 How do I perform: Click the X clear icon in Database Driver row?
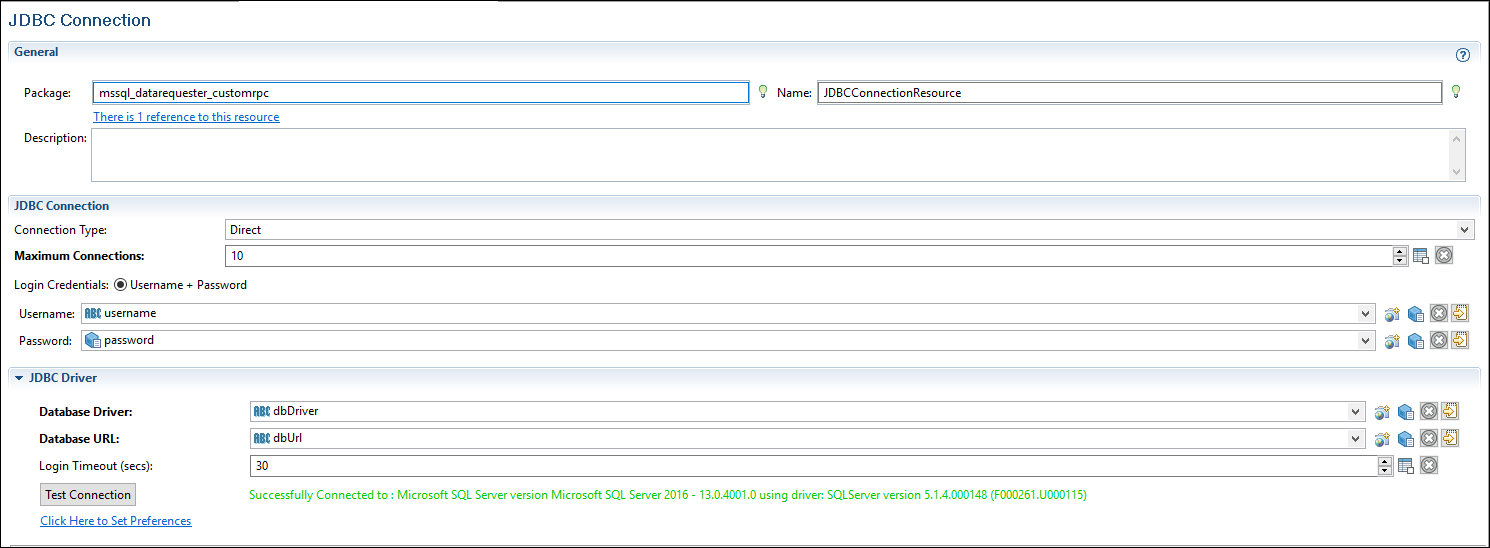tap(1428, 410)
